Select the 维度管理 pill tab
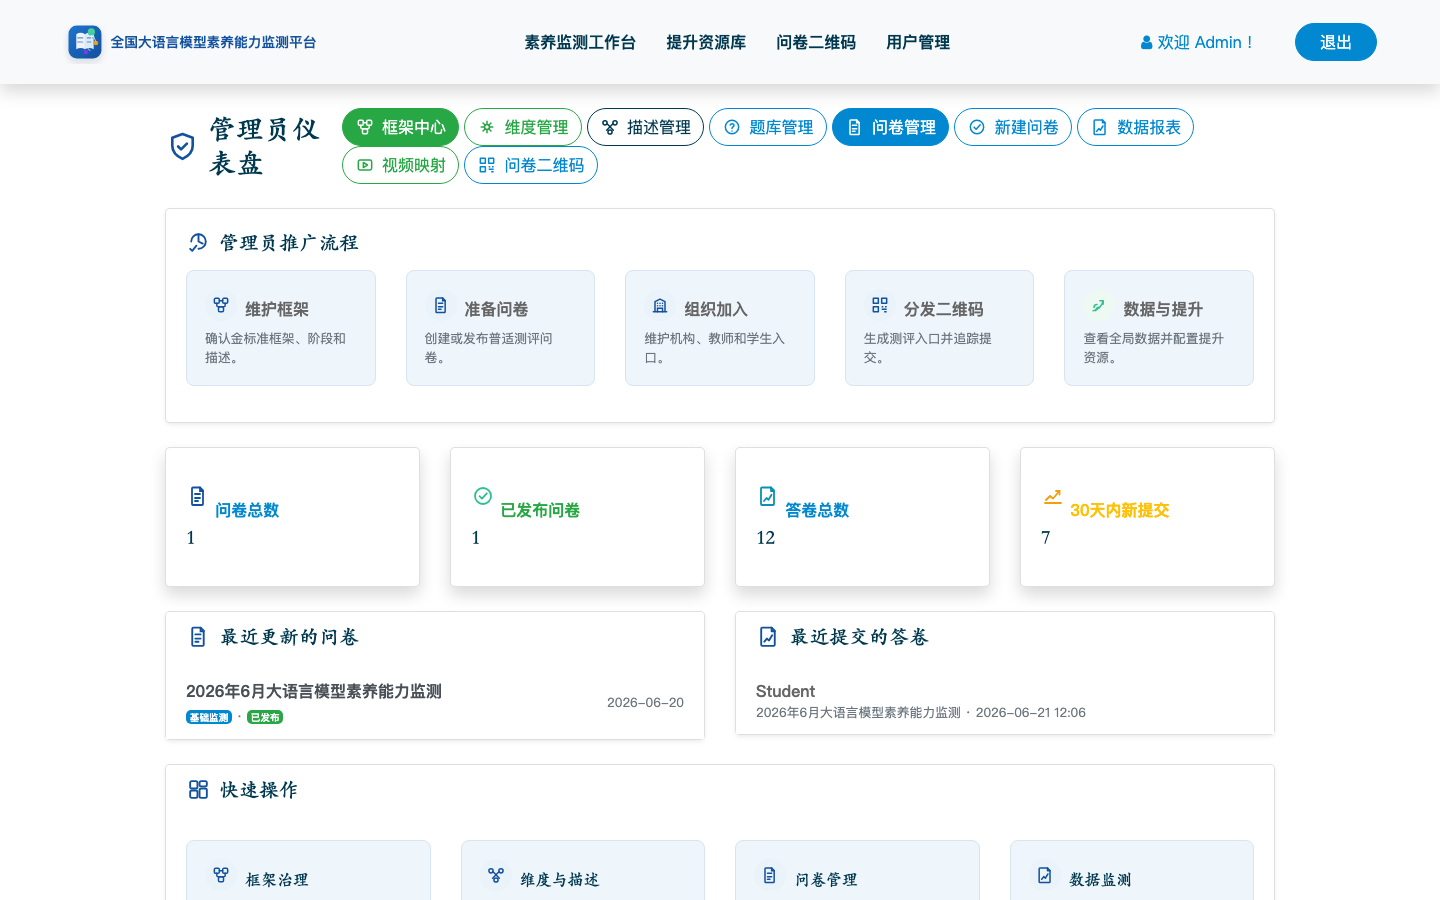 pyautogui.click(x=523, y=127)
